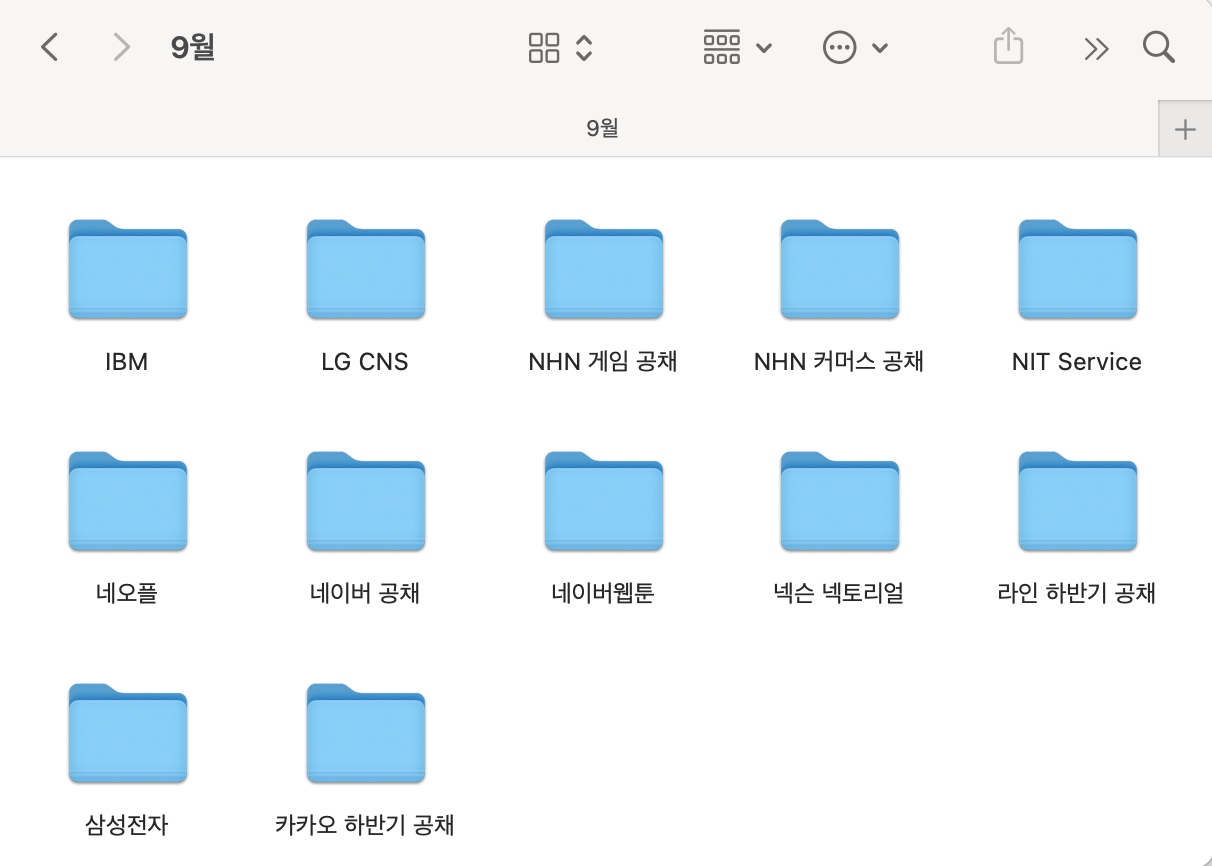This screenshot has height=866, width=1212.
Task: Click the 네오플 name label
Action: (127, 593)
